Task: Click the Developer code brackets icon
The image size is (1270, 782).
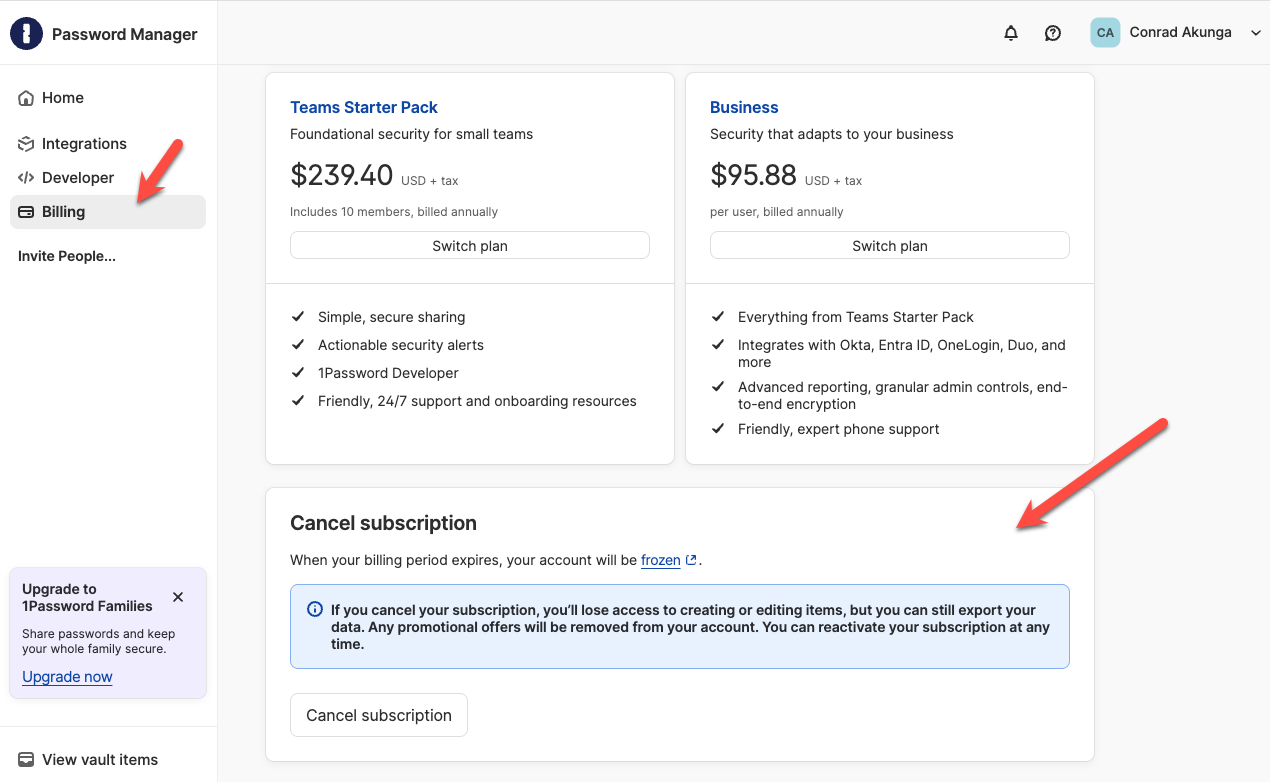Action: (x=26, y=178)
